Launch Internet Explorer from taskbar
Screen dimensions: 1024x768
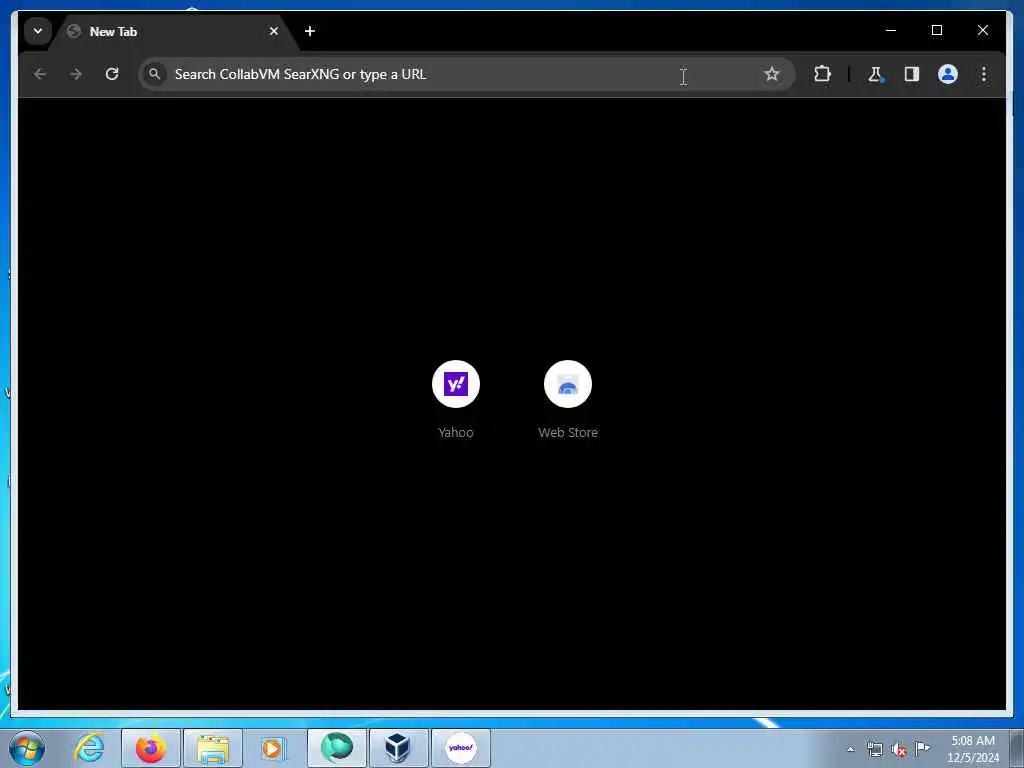[89, 748]
